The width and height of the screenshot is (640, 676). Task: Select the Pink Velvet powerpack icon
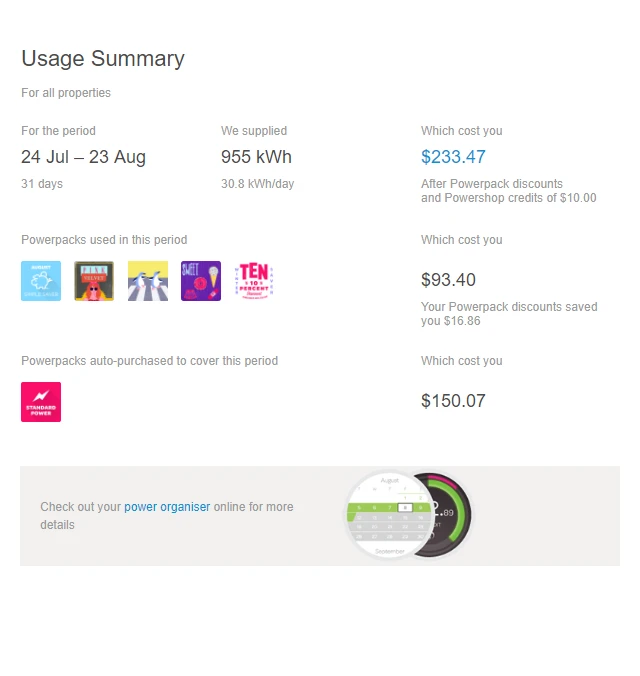pos(94,281)
